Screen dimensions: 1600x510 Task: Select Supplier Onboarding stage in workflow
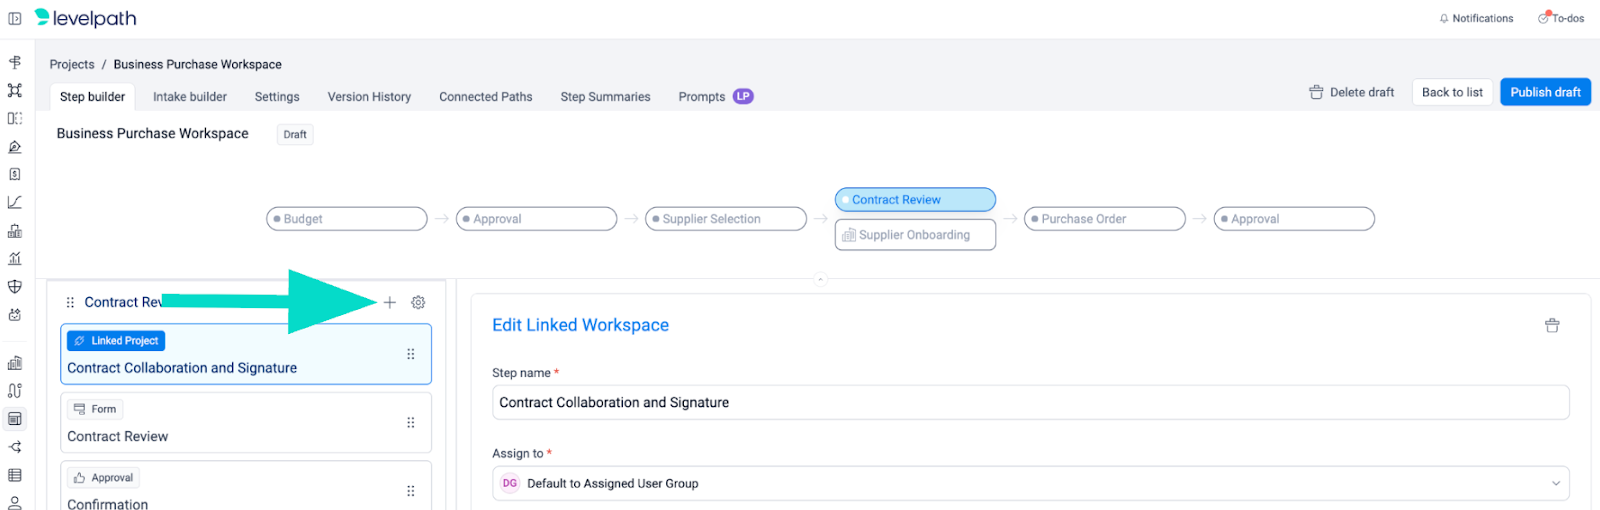pyautogui.click(x=914, y=235)
